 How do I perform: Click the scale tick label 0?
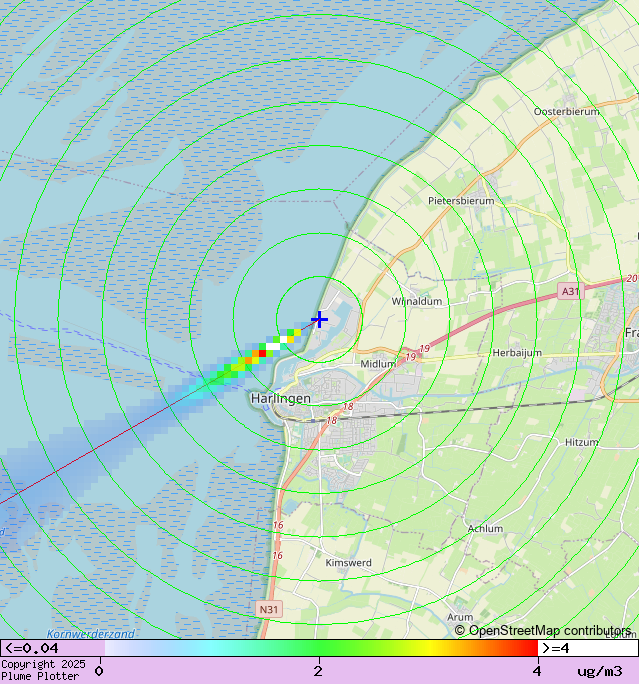(x=99, y=671)
